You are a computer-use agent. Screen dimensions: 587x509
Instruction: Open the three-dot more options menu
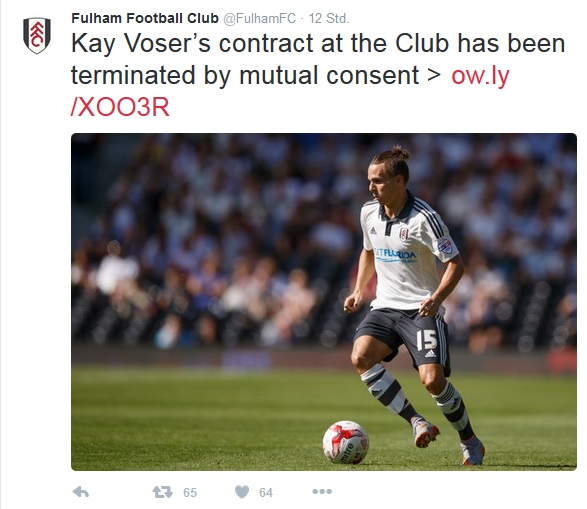[322, 491]
